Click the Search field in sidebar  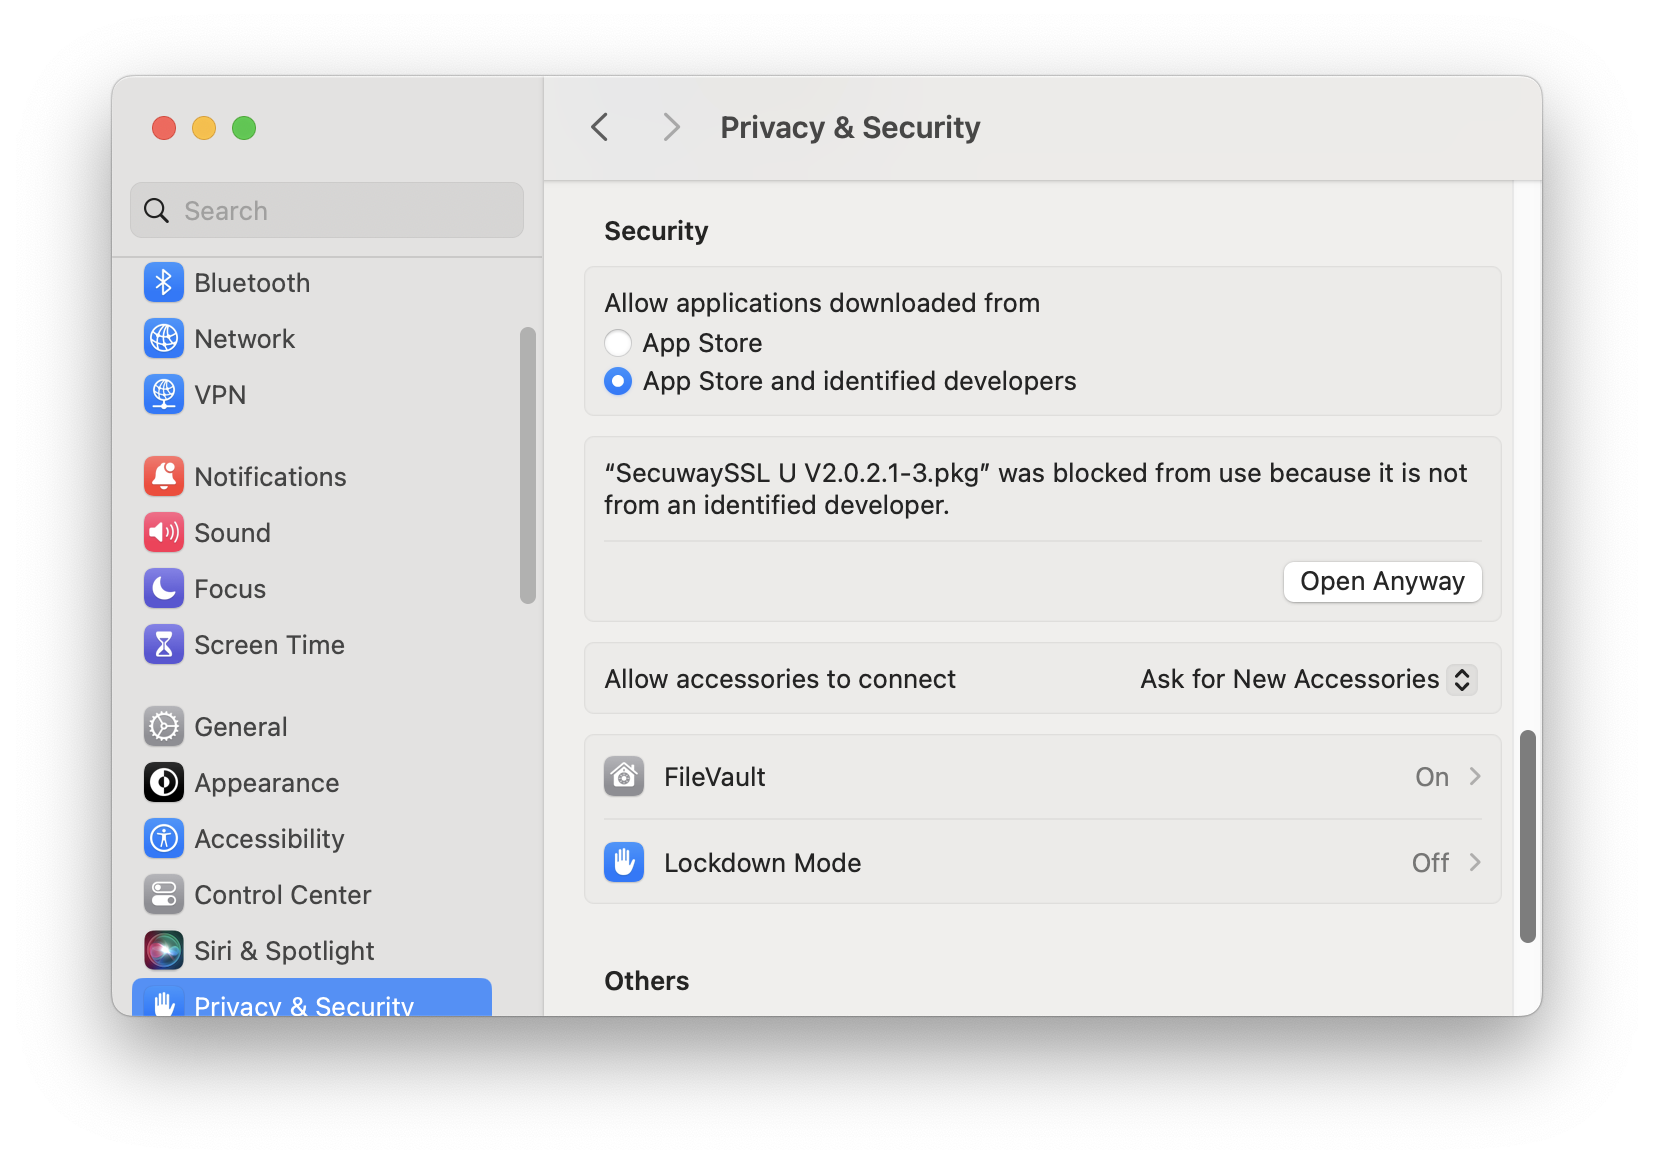pos(327,211)
